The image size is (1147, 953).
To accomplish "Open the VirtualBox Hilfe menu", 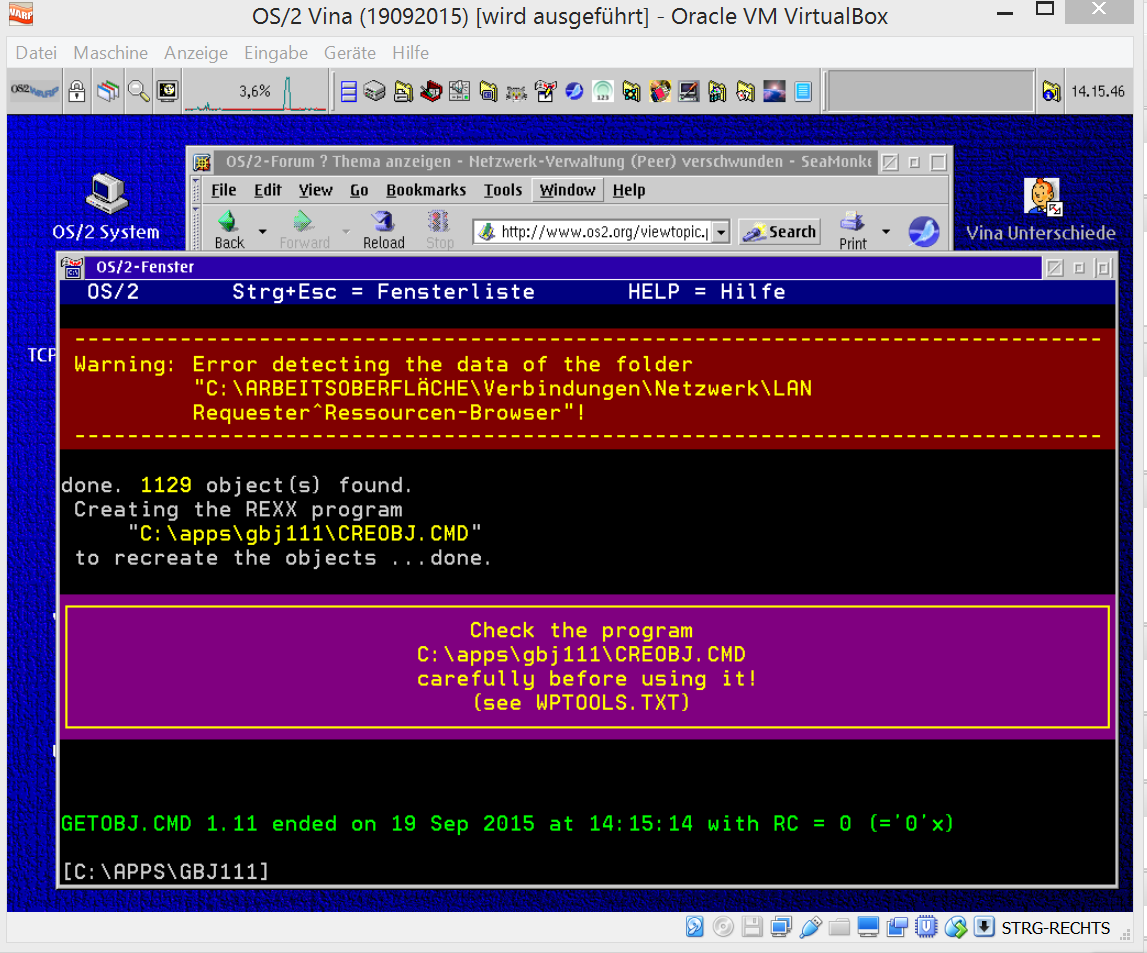I will 410,53.
